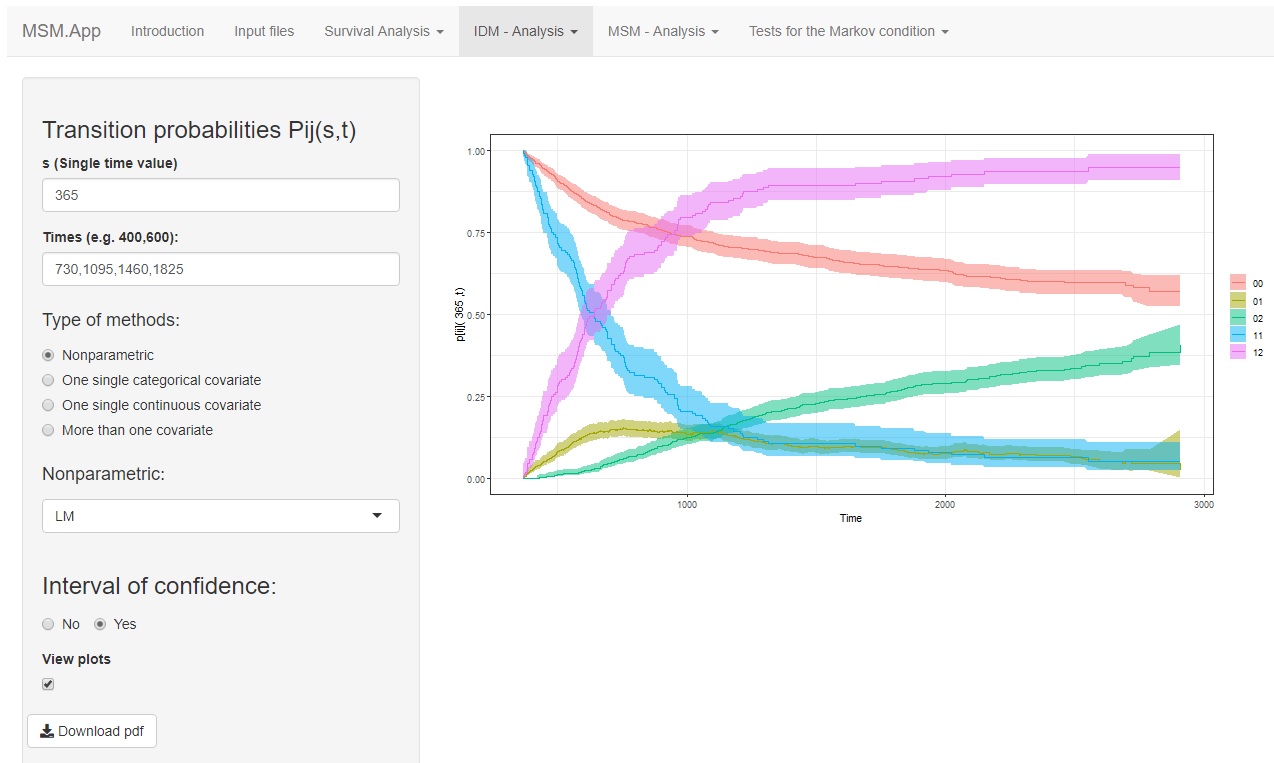The height and width of the screenshot is (763, 1274).
Task: Select One single categorical covariate option
Action: point(48,380)
